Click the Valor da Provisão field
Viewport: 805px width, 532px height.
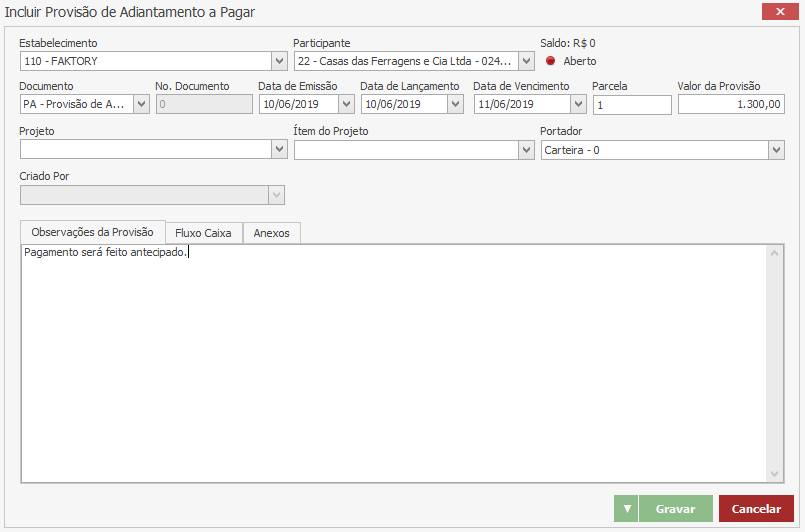(x=731, y=105)
